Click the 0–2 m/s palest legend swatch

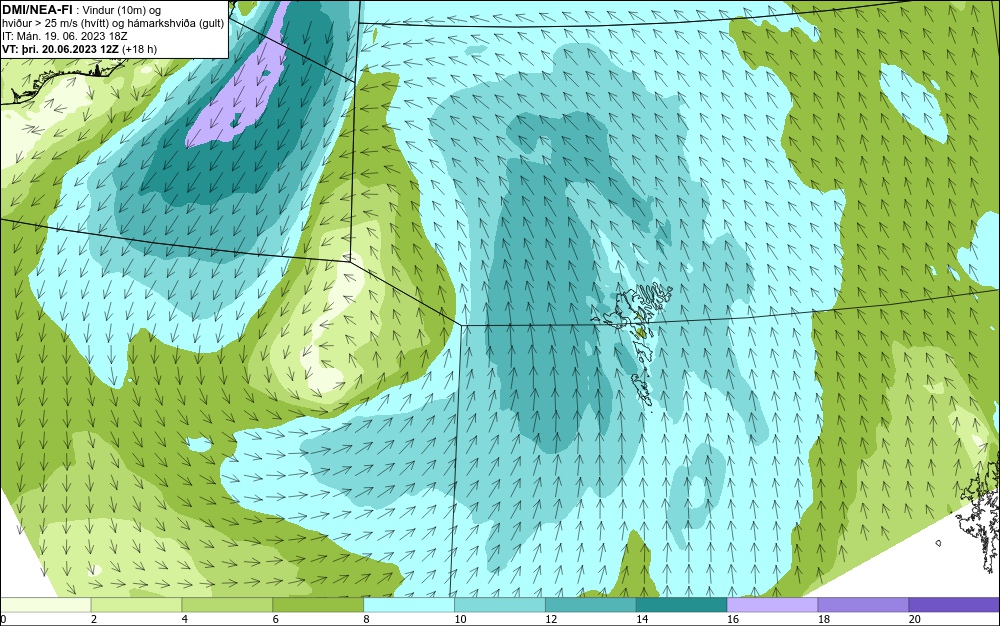[45, 604]
